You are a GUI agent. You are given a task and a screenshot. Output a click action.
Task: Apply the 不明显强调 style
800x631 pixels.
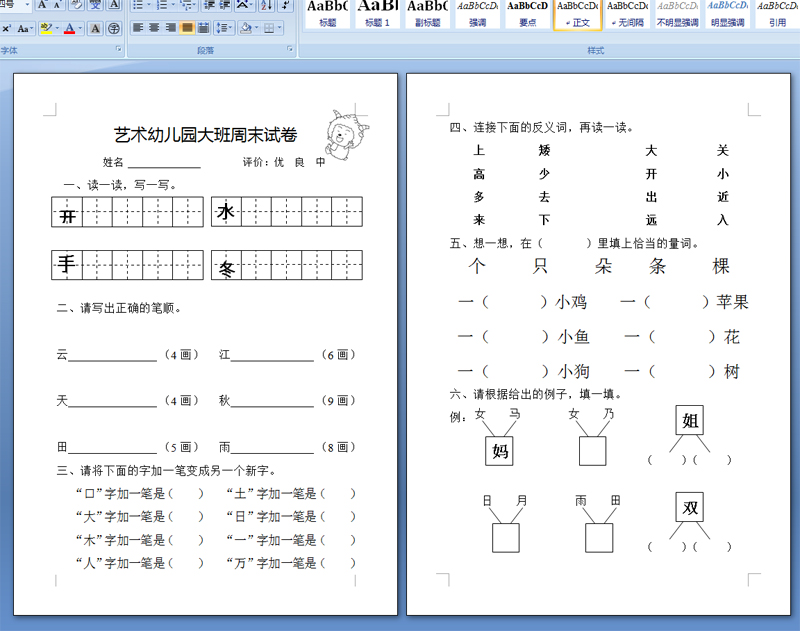point(678,14)
